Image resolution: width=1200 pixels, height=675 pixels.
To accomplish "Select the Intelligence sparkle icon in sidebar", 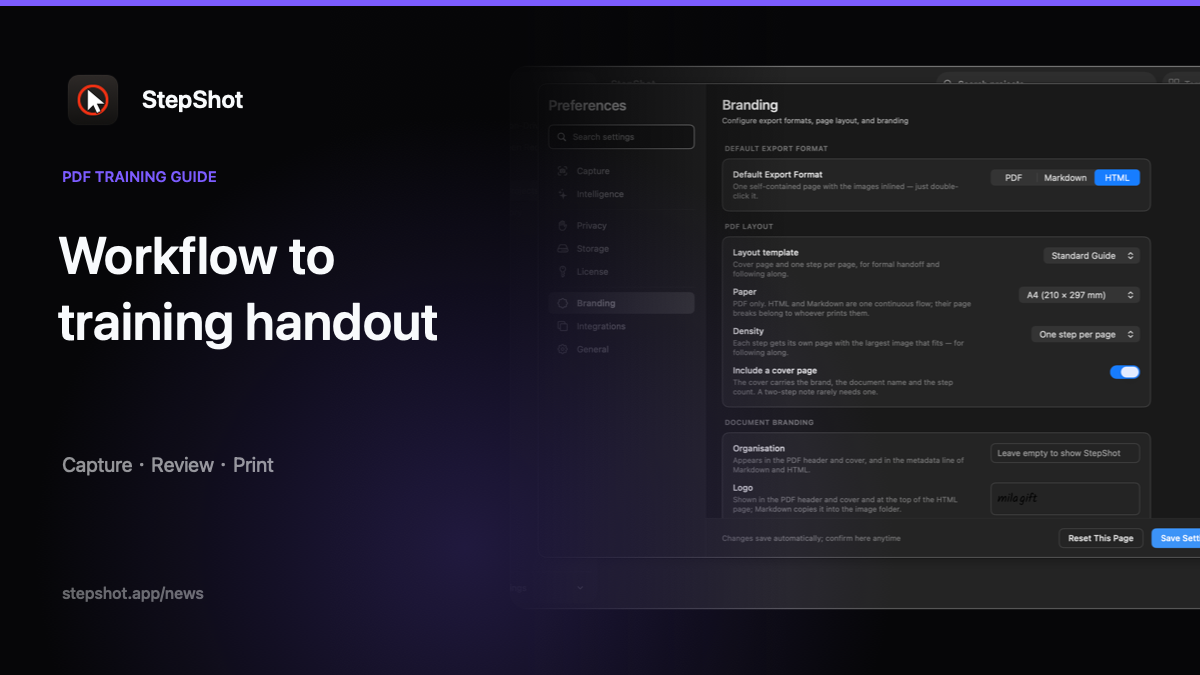I will pos(563,194).
